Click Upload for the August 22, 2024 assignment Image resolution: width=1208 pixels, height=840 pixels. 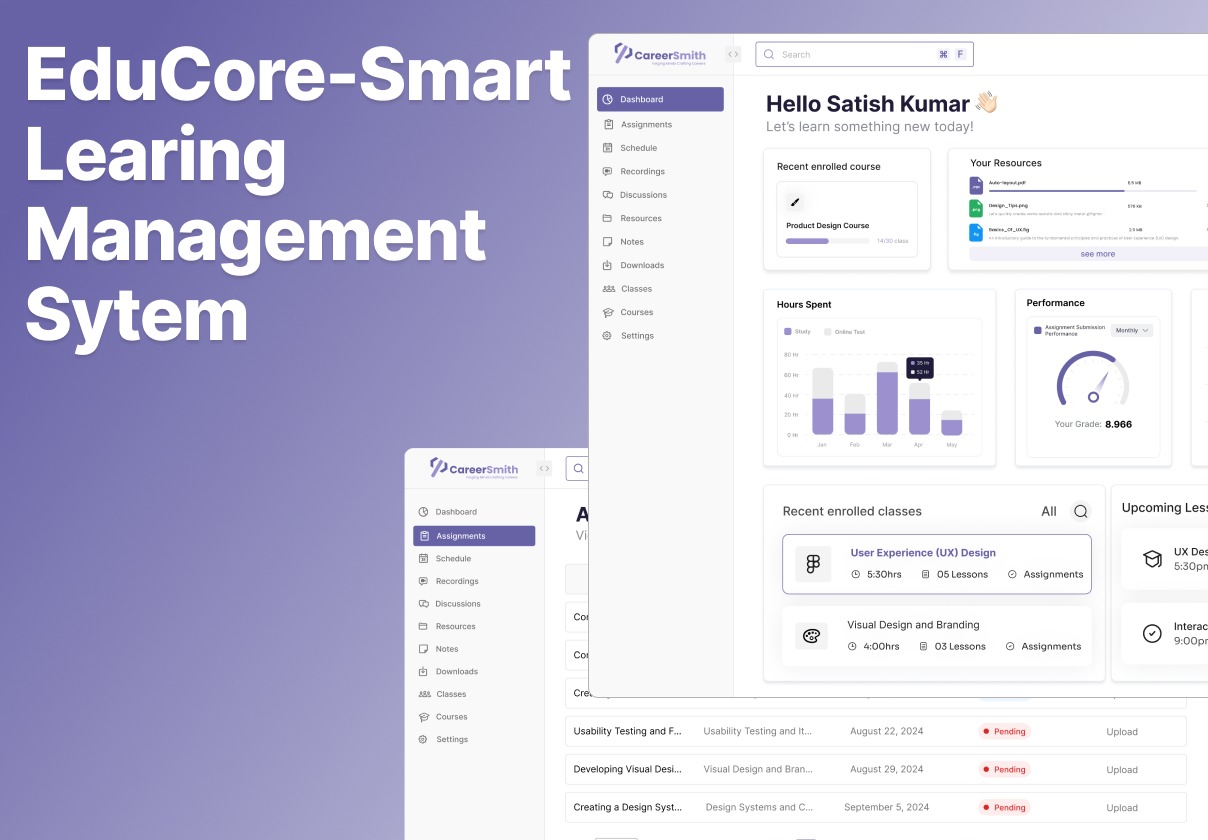point(1121,732)
